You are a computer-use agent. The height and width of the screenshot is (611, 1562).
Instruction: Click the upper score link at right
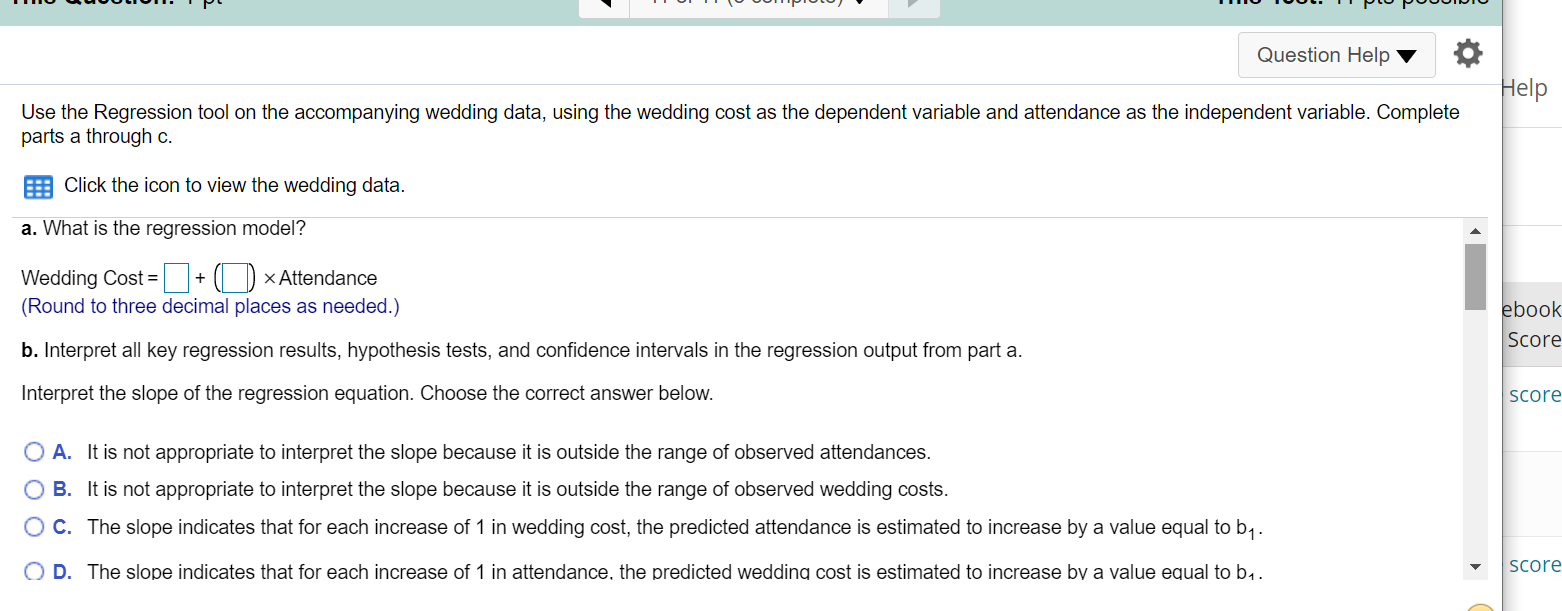click(x=1536, y=394)
